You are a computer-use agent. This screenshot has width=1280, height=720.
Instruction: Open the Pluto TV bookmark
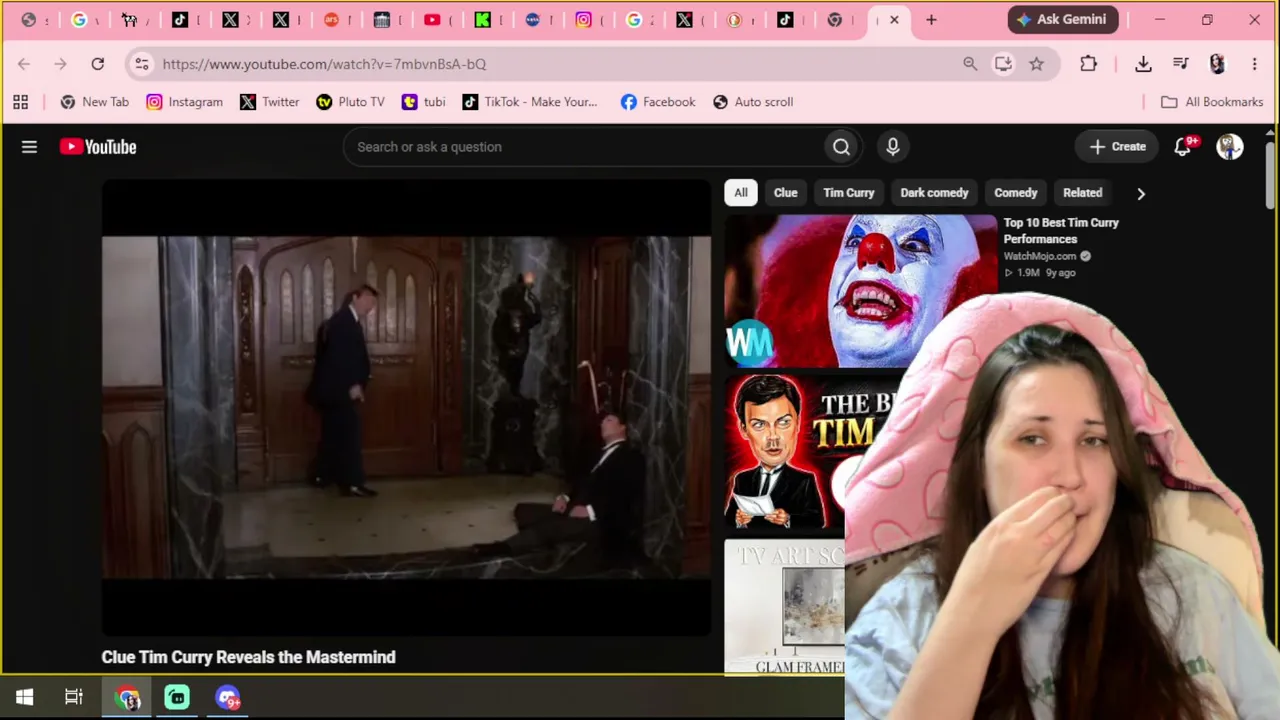pos(350,102)
